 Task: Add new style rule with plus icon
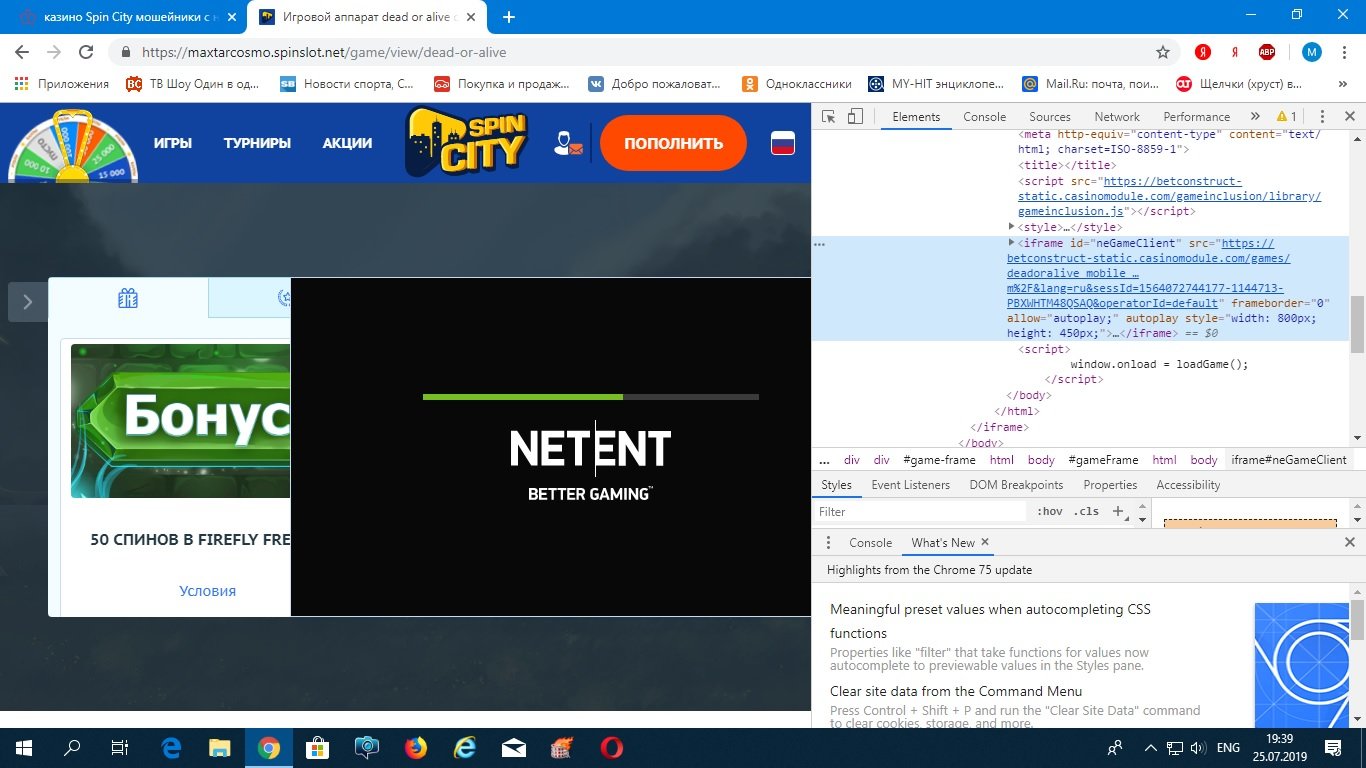(1118, 511)
